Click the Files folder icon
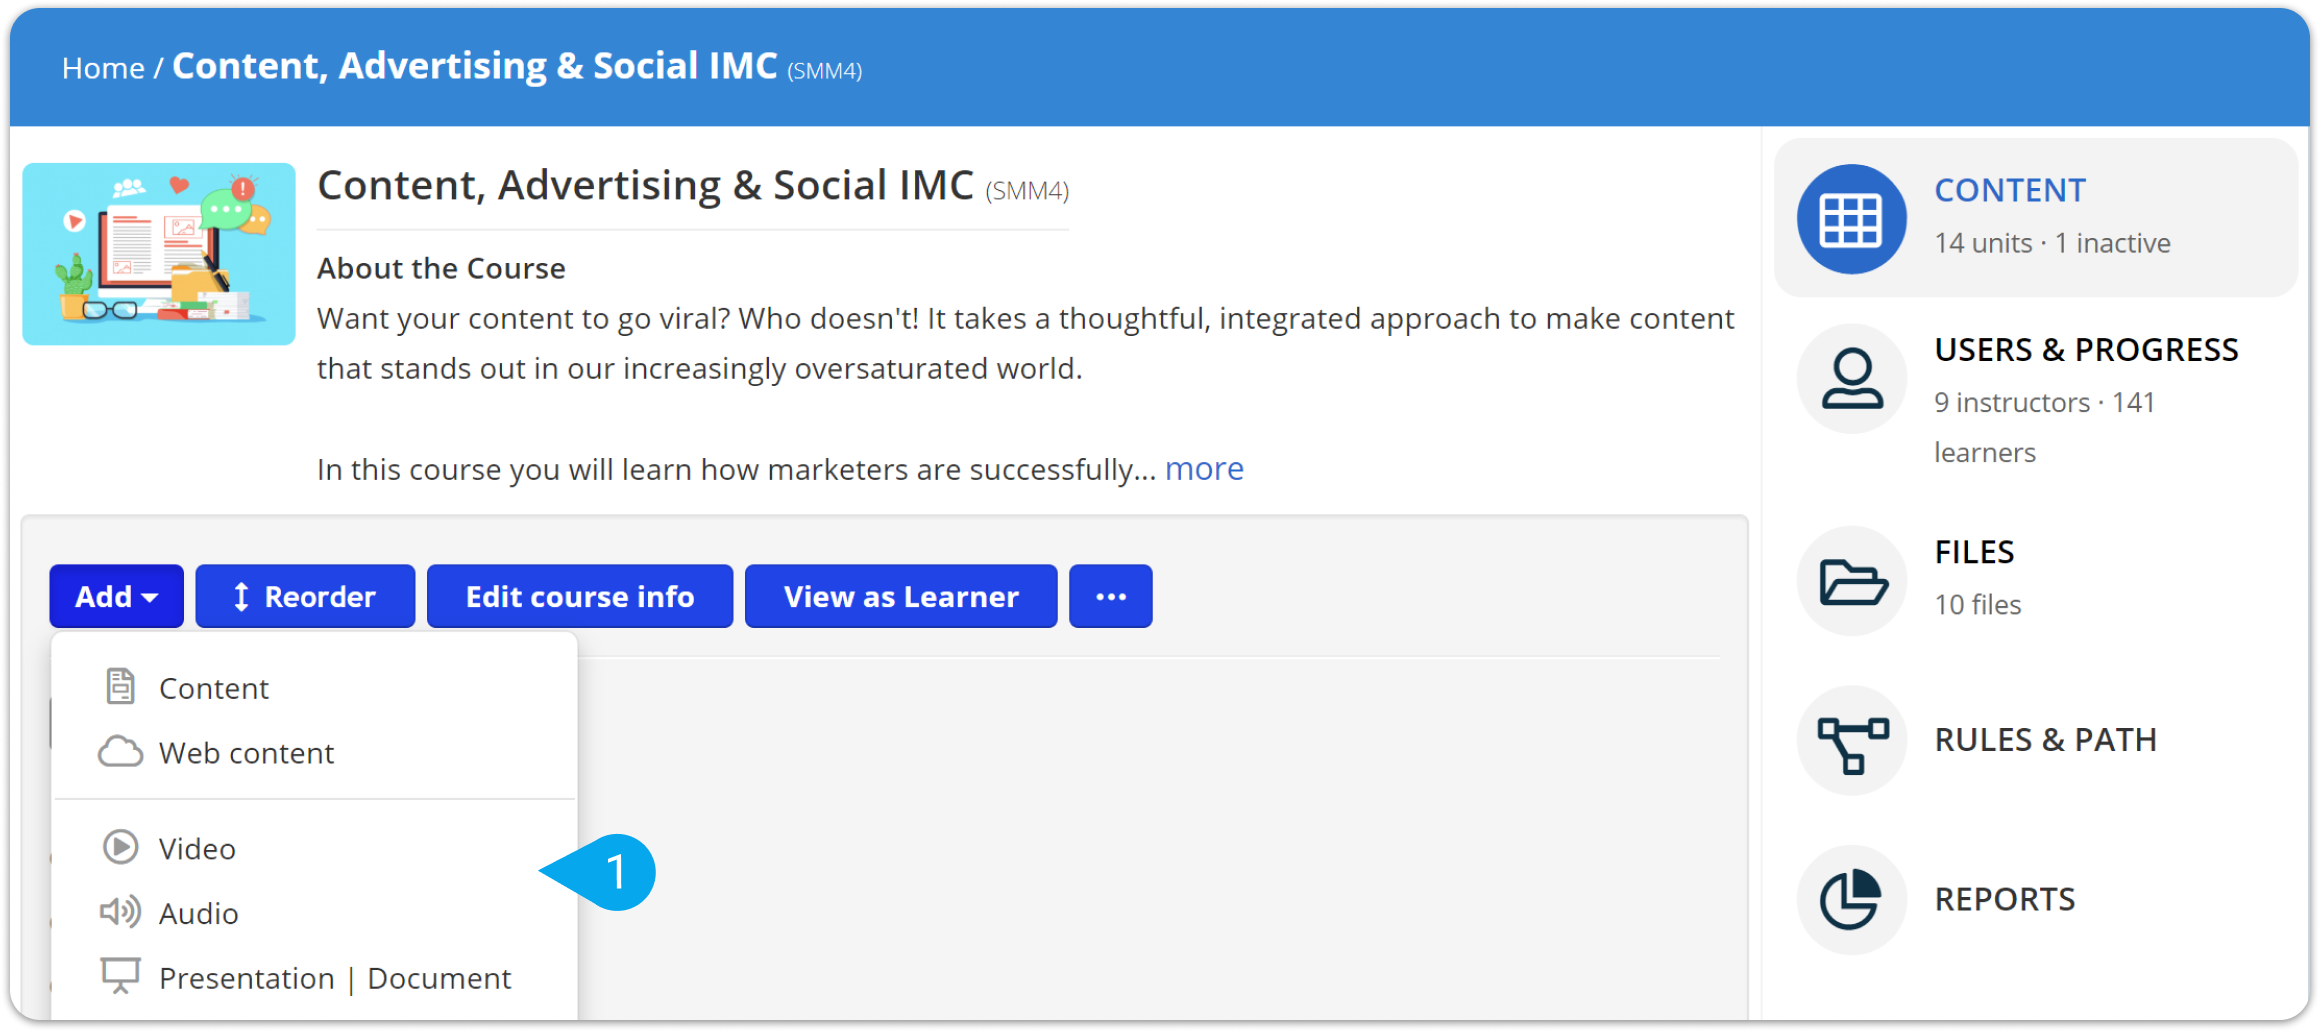This screenshot has height=1032, width=2320. click(x=1851, y=581)
